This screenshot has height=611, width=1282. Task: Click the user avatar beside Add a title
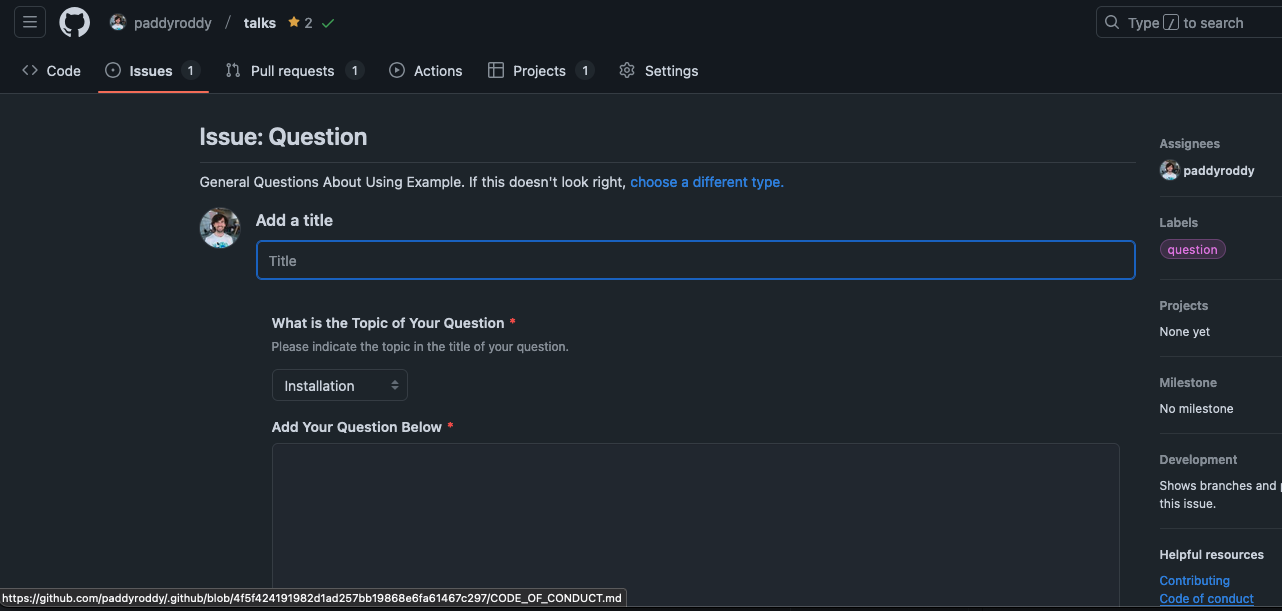220,228
